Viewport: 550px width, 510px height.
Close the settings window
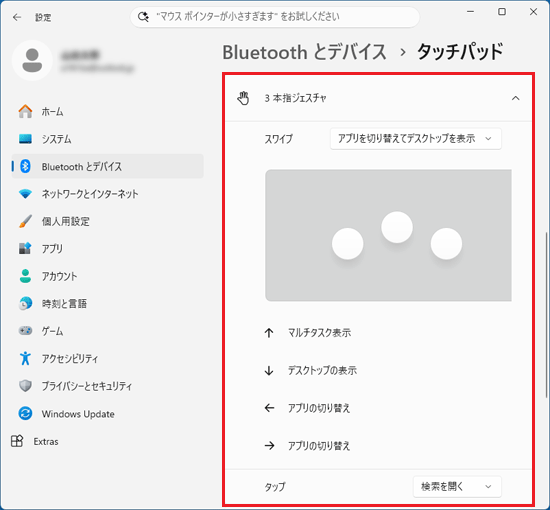click(x=533, y=12)
